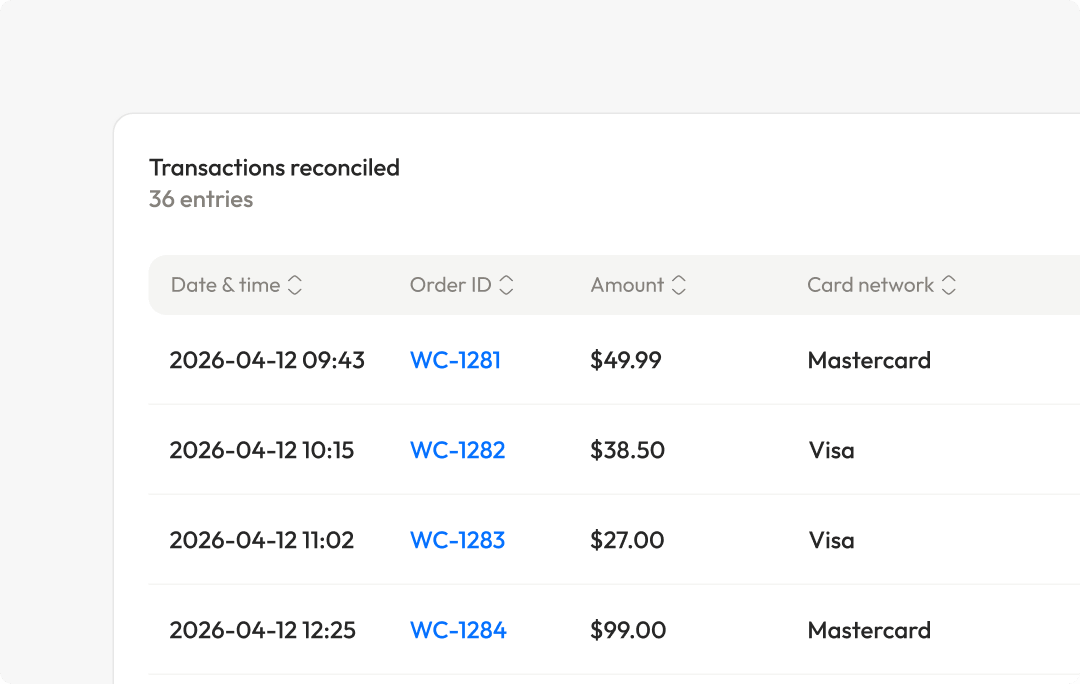Click the Order ID header label
Image resolution: width=1080 pixels, height=684 pixels.
pyautogui.click(x=450, y=285)
